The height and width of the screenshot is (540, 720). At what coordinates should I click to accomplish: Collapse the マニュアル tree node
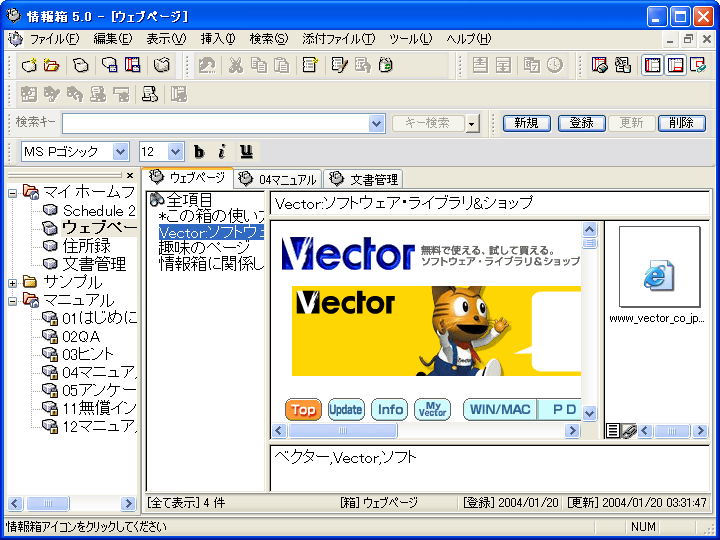12,301
